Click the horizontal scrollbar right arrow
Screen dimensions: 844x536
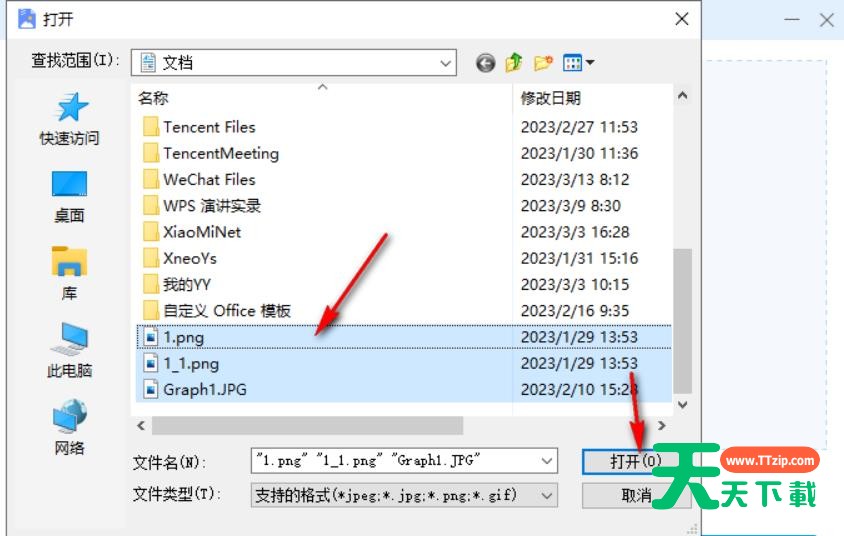point(662,426)
